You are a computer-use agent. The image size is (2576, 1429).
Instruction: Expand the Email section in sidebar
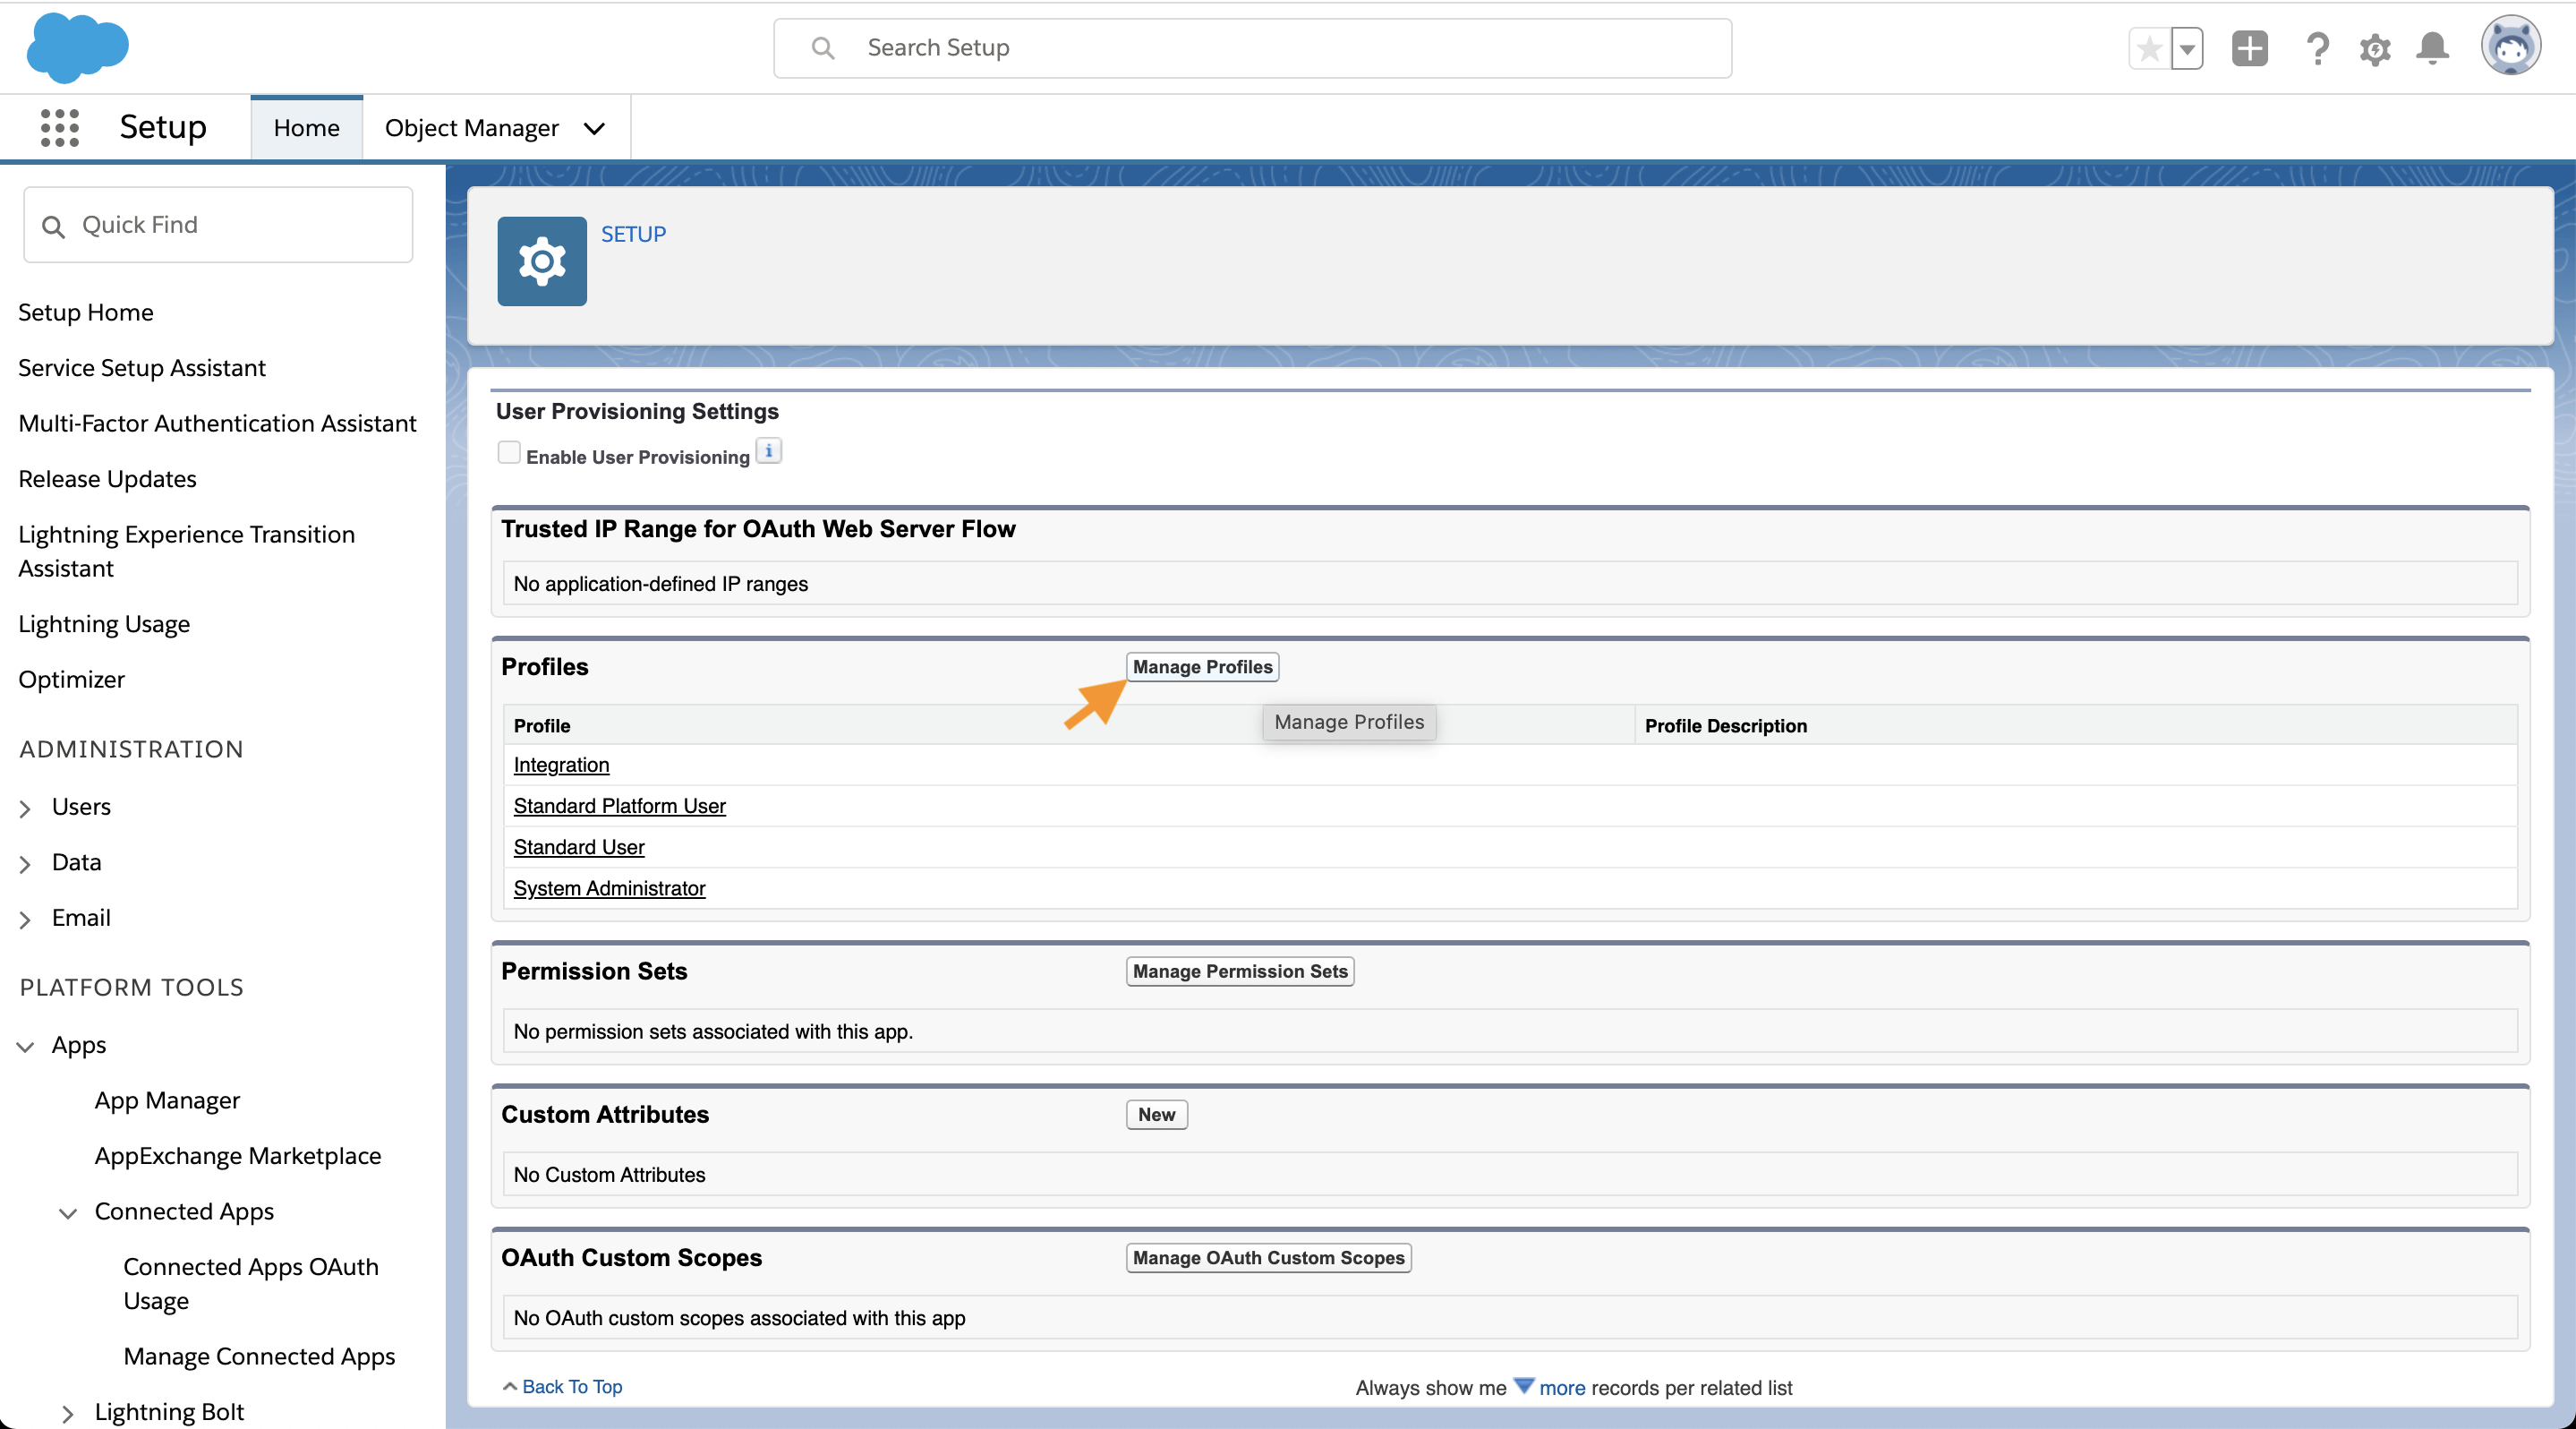point(25,919)
